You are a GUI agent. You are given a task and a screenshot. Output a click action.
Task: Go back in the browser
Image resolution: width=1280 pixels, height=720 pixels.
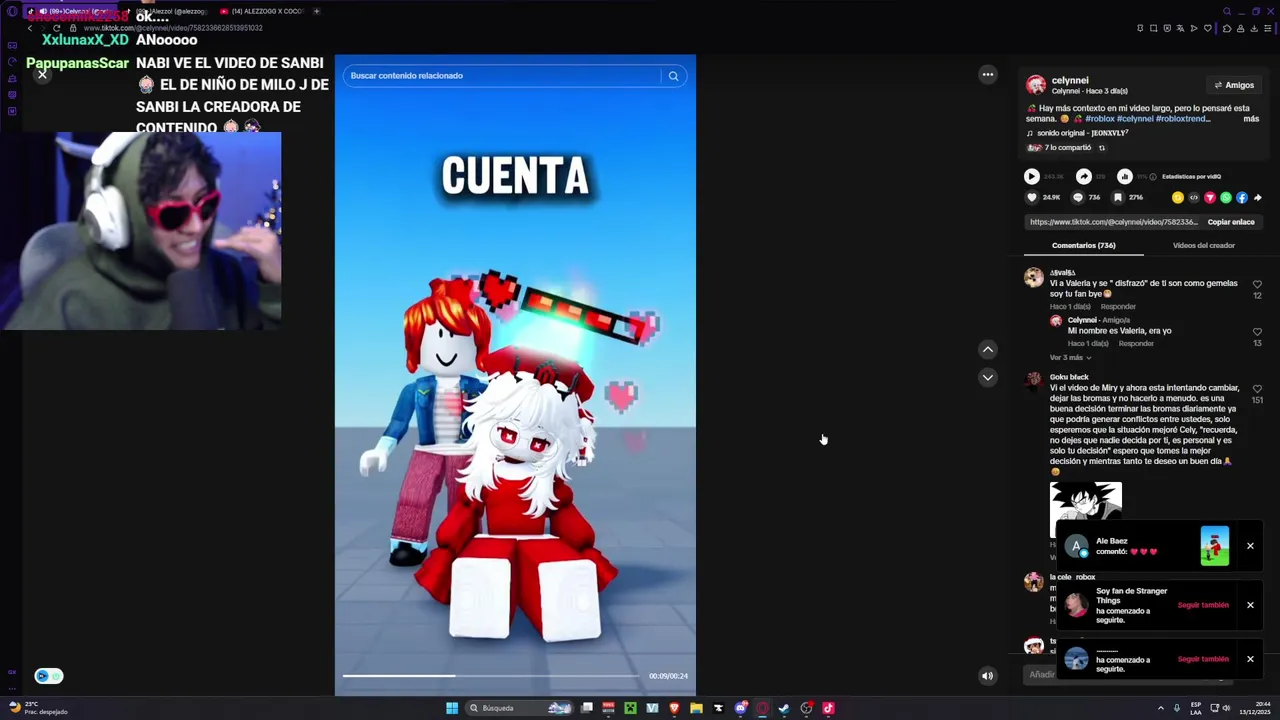click(x=30, y=28)
